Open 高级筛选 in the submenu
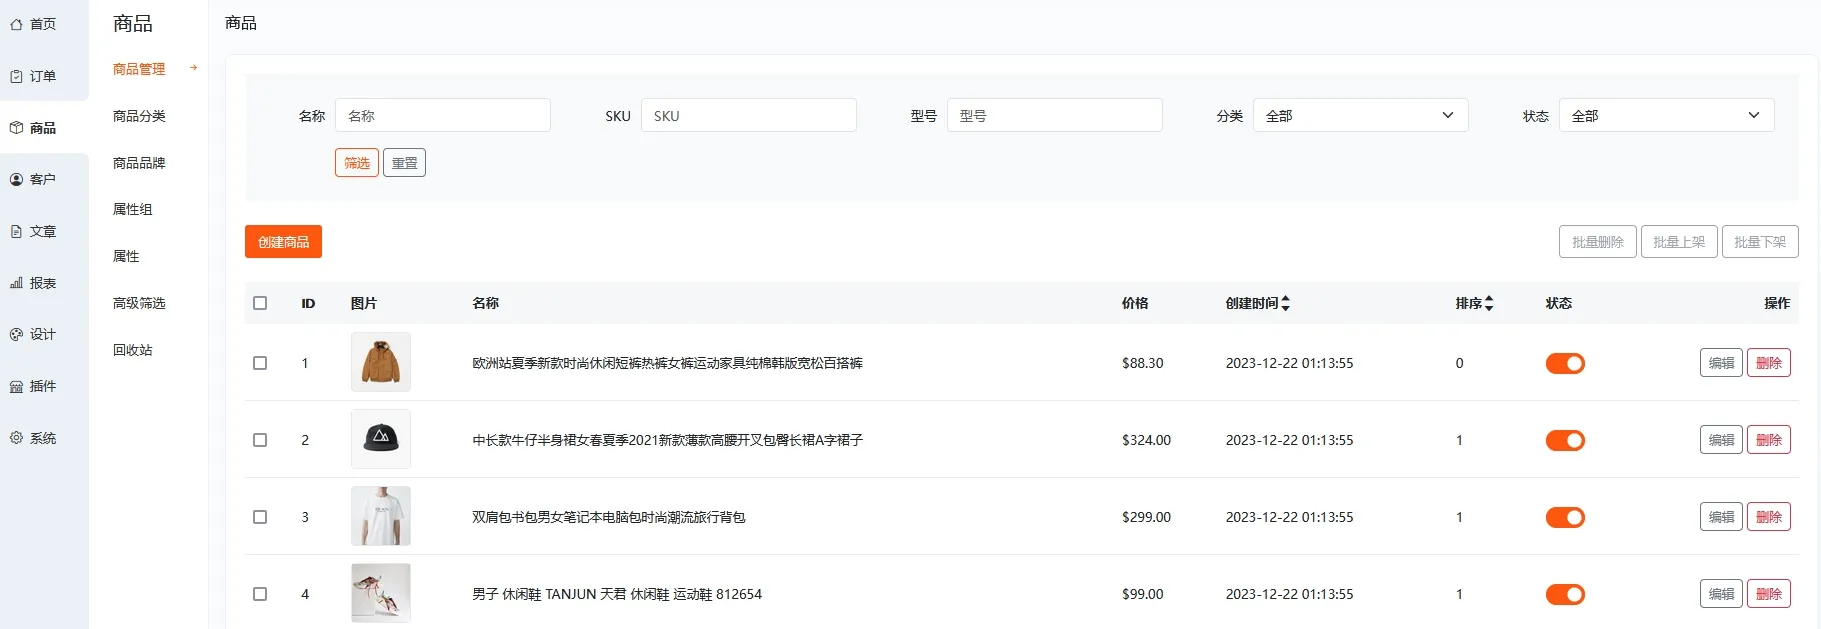Viewport: 1821px width, 629px height. point(139,303)
